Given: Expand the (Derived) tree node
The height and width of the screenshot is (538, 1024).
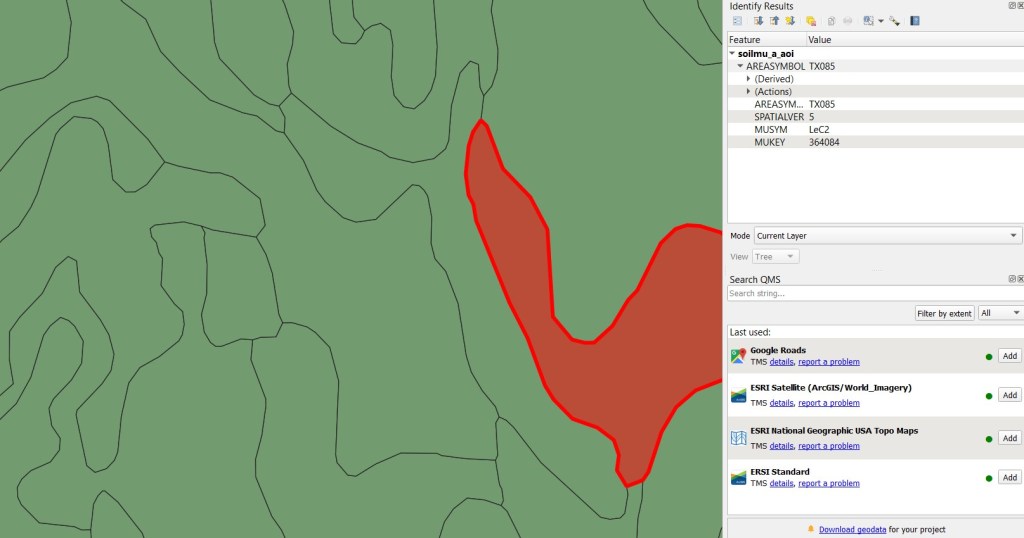Looking at the screenshot, I should click(748, 79).
